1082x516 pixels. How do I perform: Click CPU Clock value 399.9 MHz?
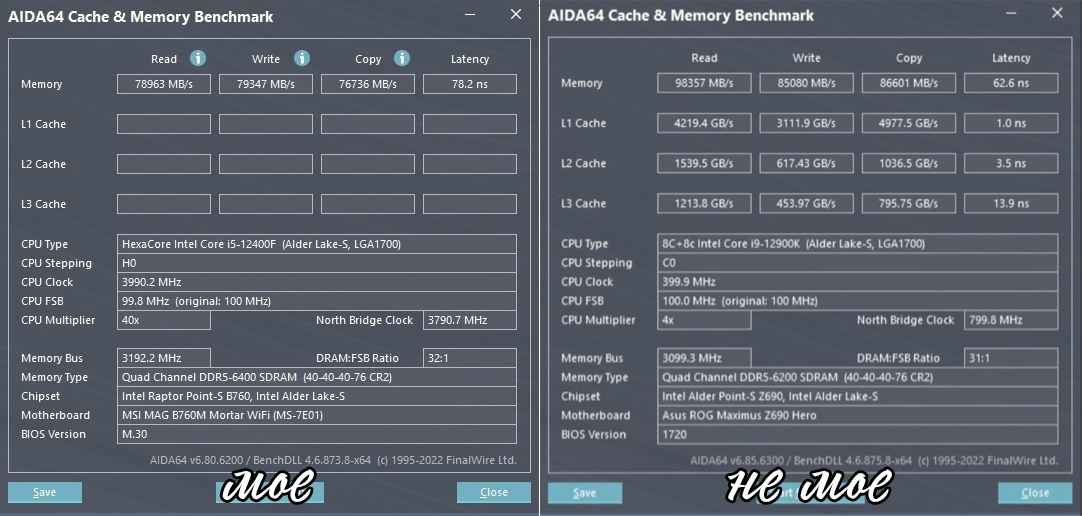pyautogui.click(x=858, y=281)
